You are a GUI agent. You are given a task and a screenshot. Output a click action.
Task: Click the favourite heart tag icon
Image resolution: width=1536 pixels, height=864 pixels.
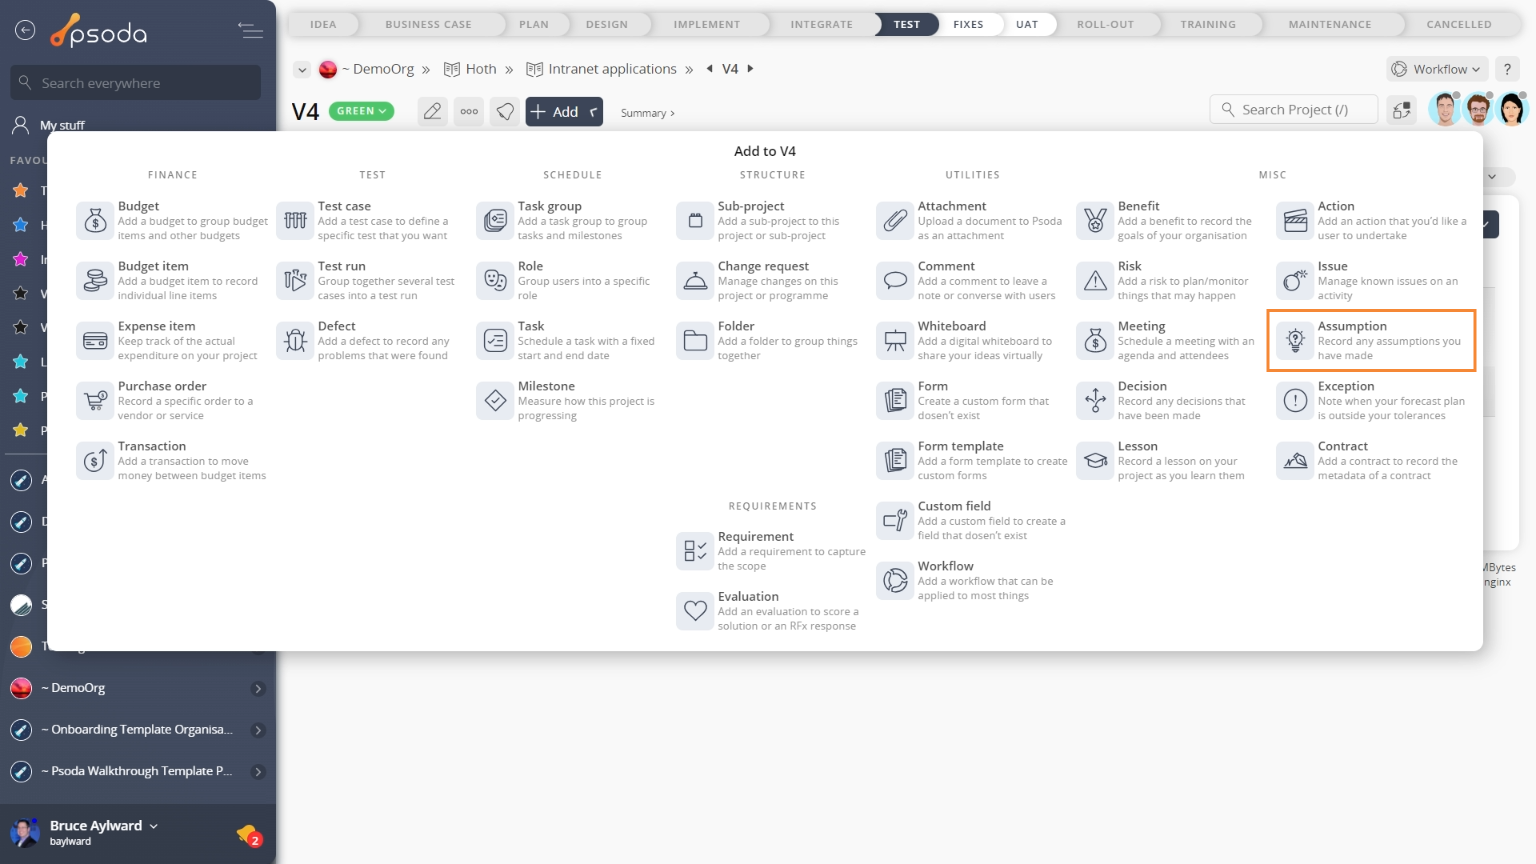(506, 111)
